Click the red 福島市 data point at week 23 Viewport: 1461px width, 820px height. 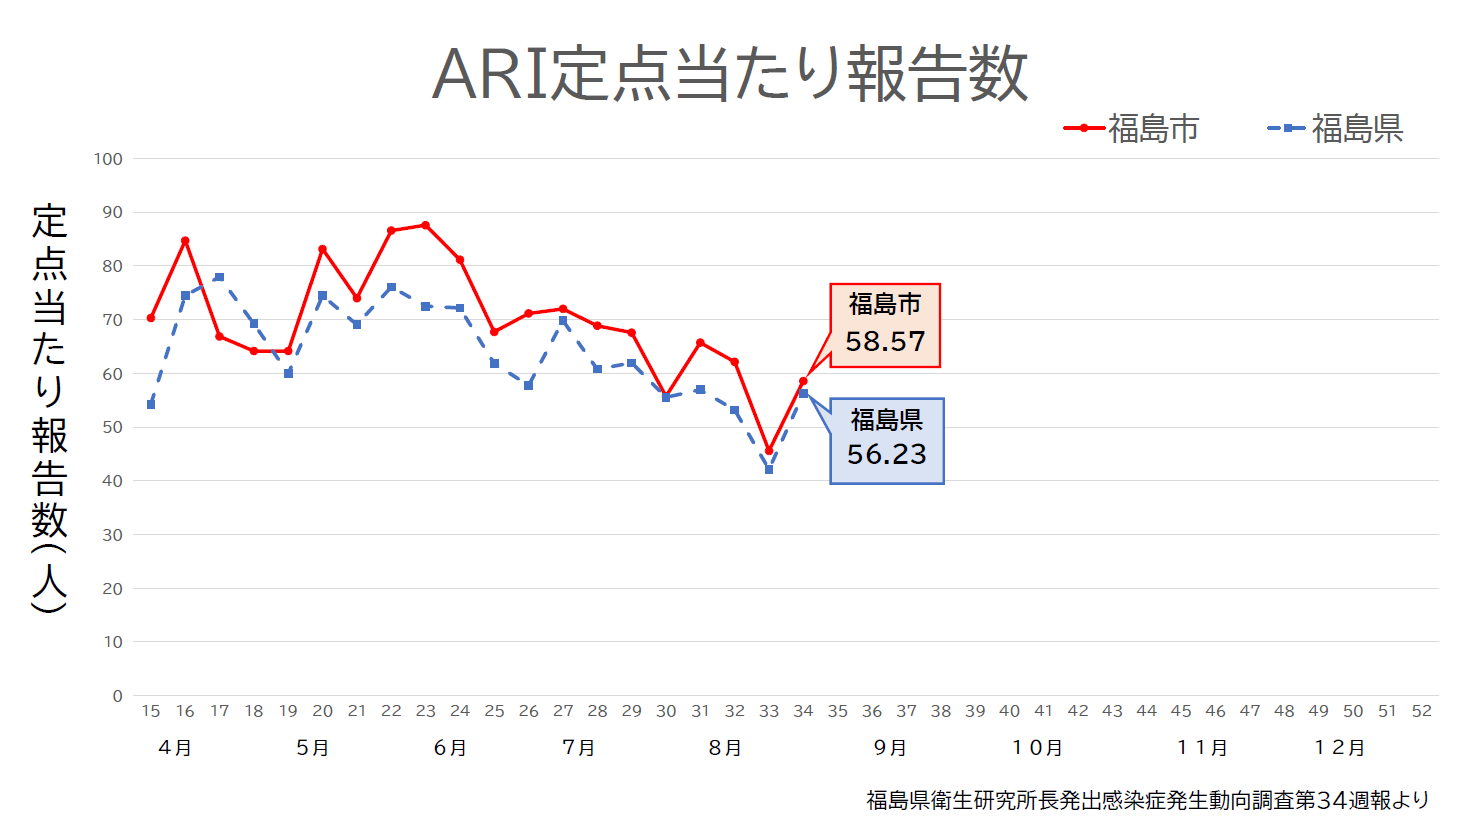pos(426,225)
